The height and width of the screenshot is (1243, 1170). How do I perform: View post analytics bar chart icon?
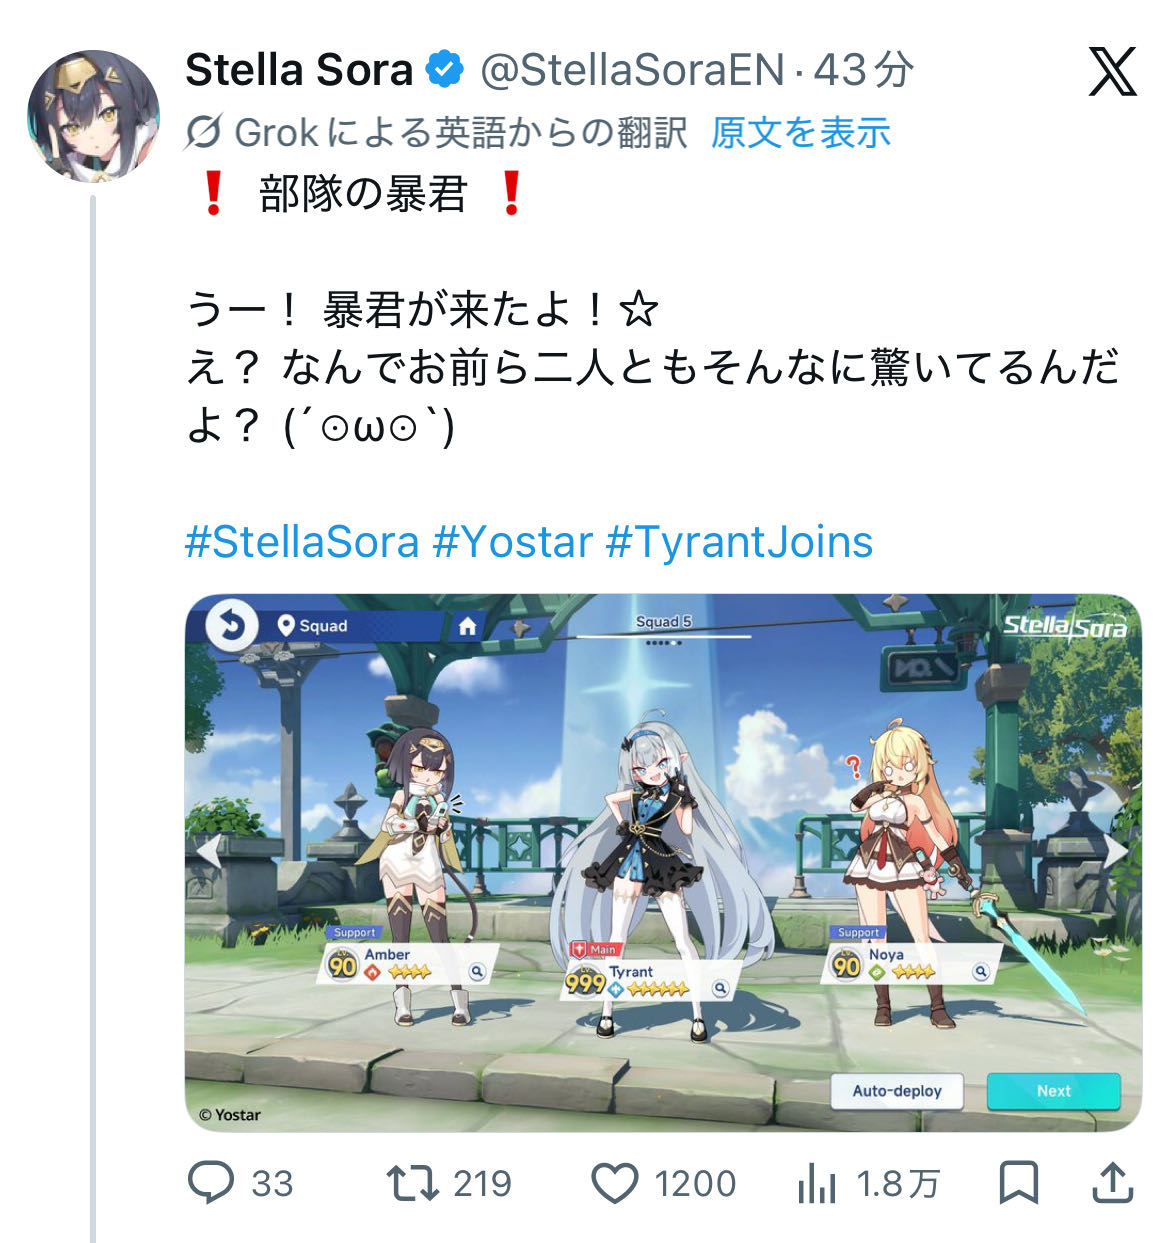click(817, 1184)
